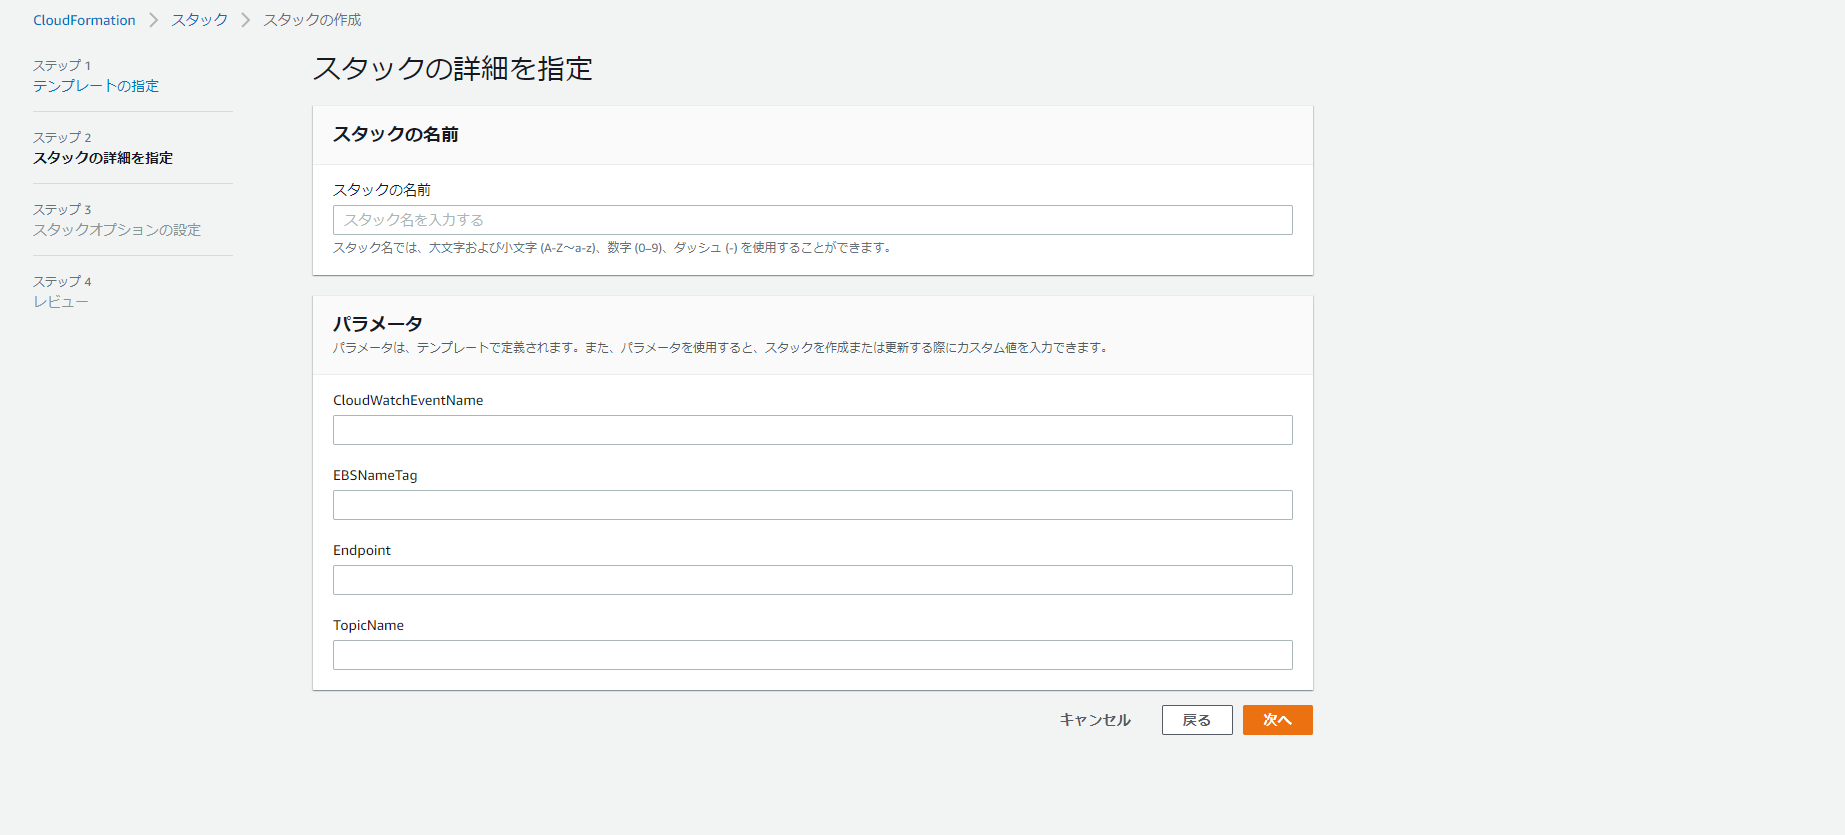Return to step 1 テンプレートの指定
The height and width of the screenshot is (835, 1845).
click(96, 86)
